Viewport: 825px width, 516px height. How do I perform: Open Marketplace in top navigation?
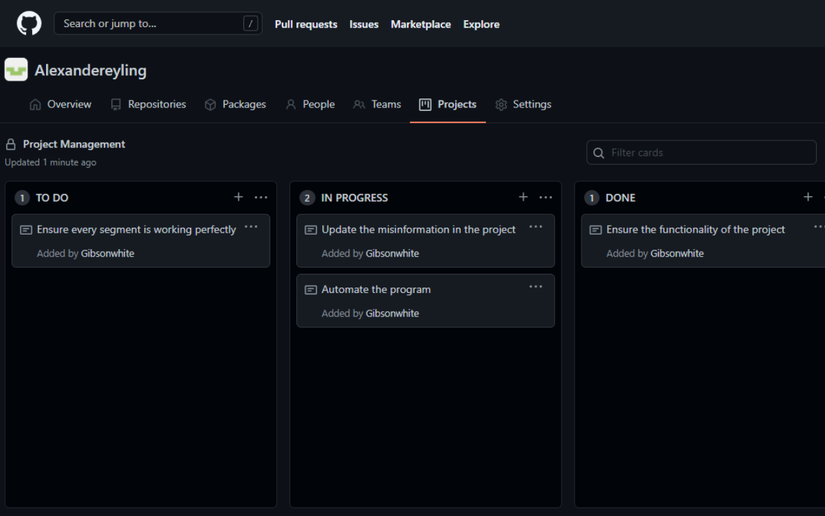(x=420, y=24)
